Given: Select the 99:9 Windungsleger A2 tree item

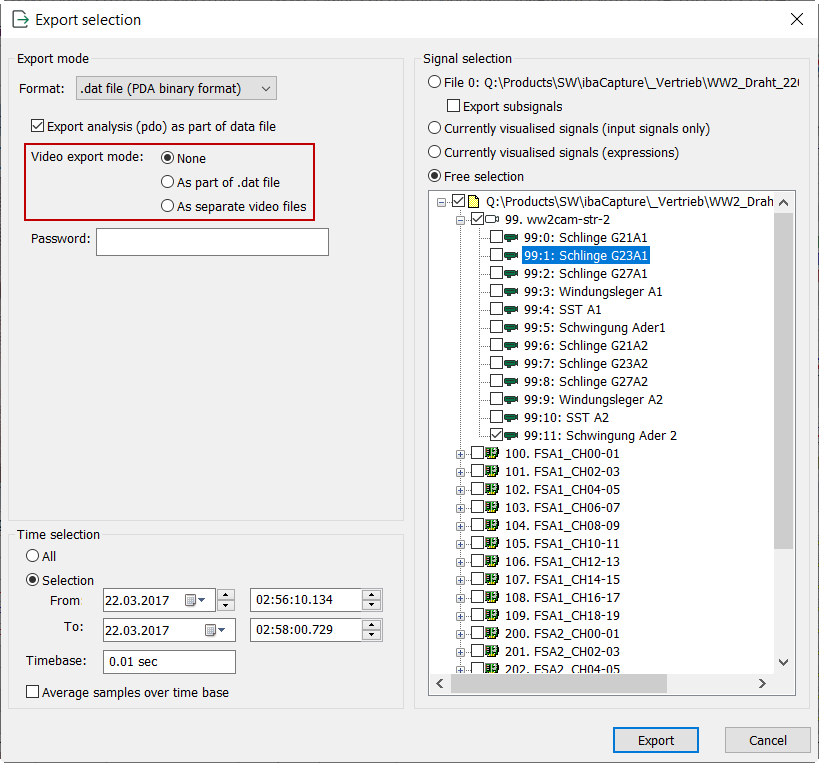Looking at the screenshot, I should 592,400.
